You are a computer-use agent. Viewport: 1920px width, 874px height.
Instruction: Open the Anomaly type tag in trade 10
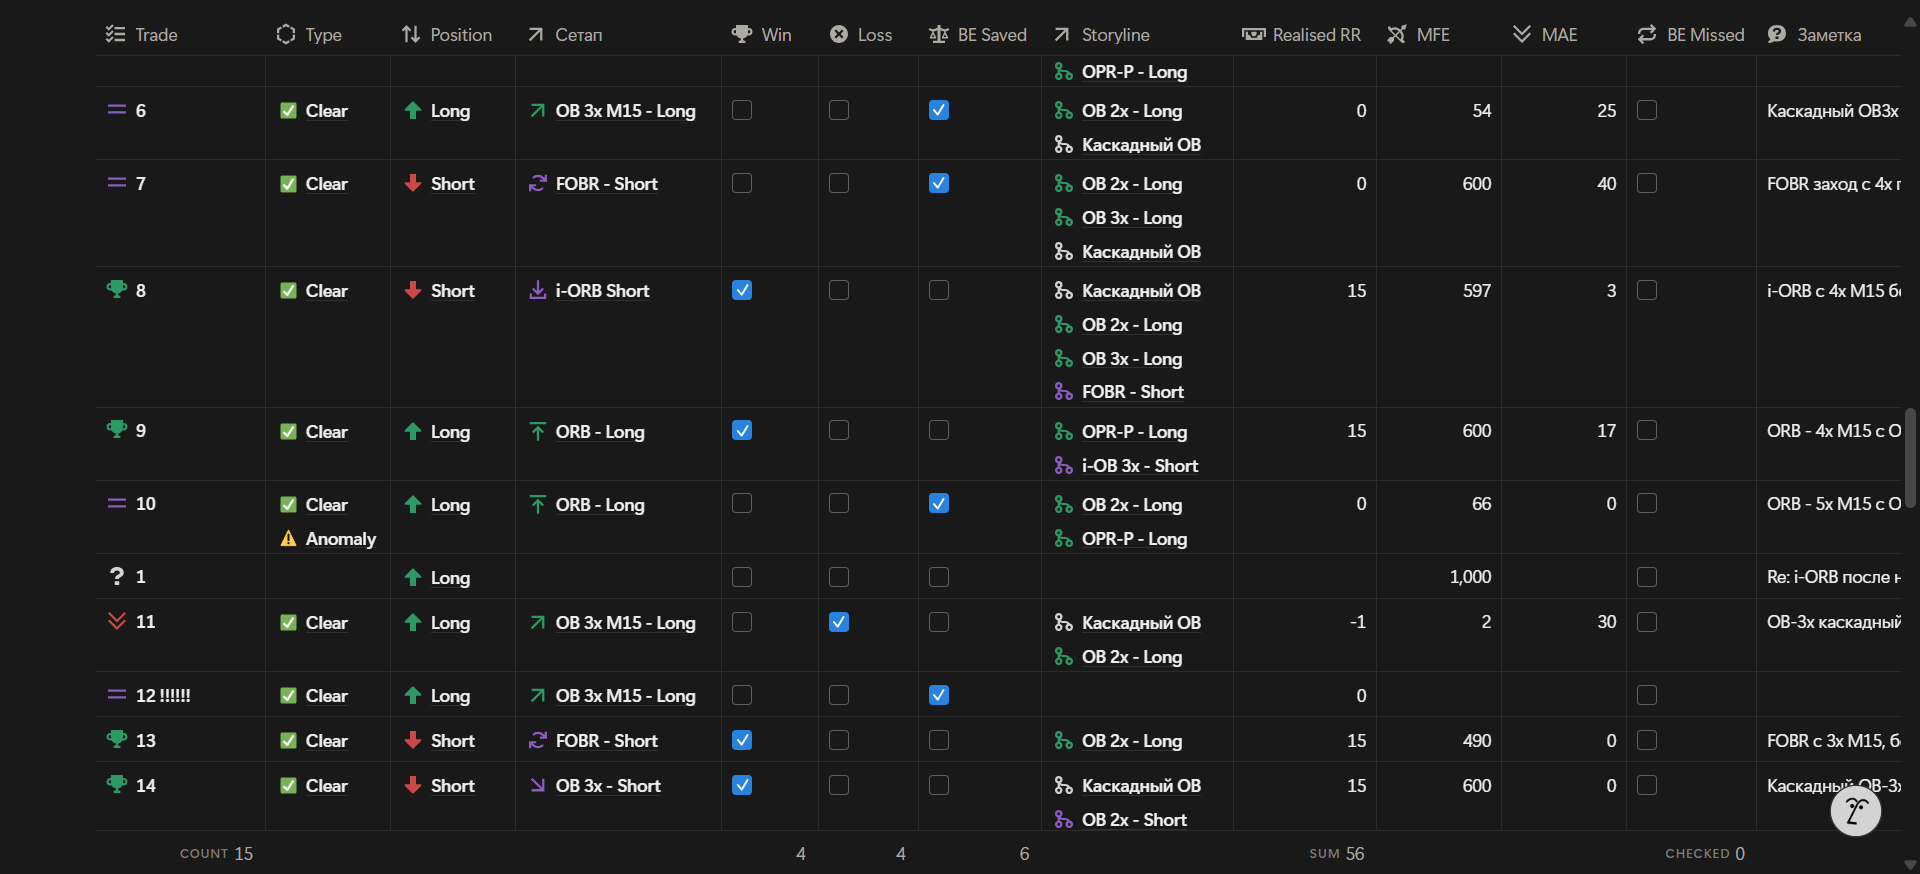click(328, 538)
